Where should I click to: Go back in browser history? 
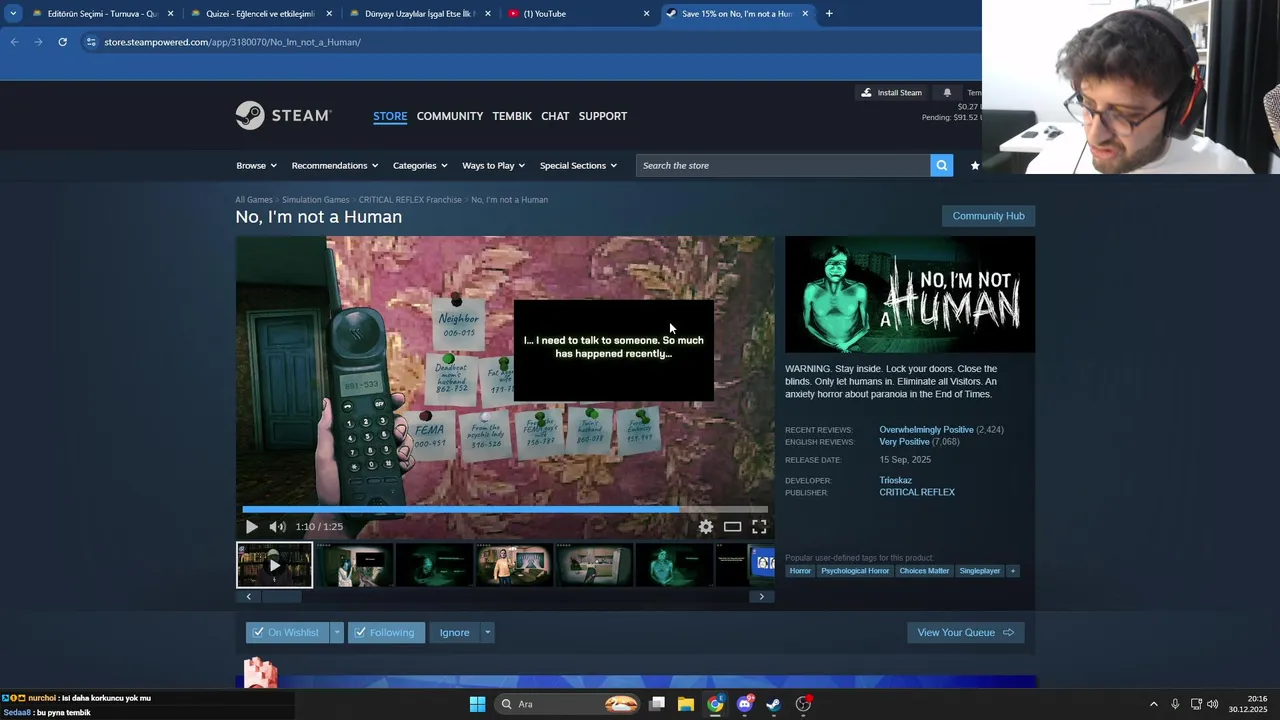(14, 42)
